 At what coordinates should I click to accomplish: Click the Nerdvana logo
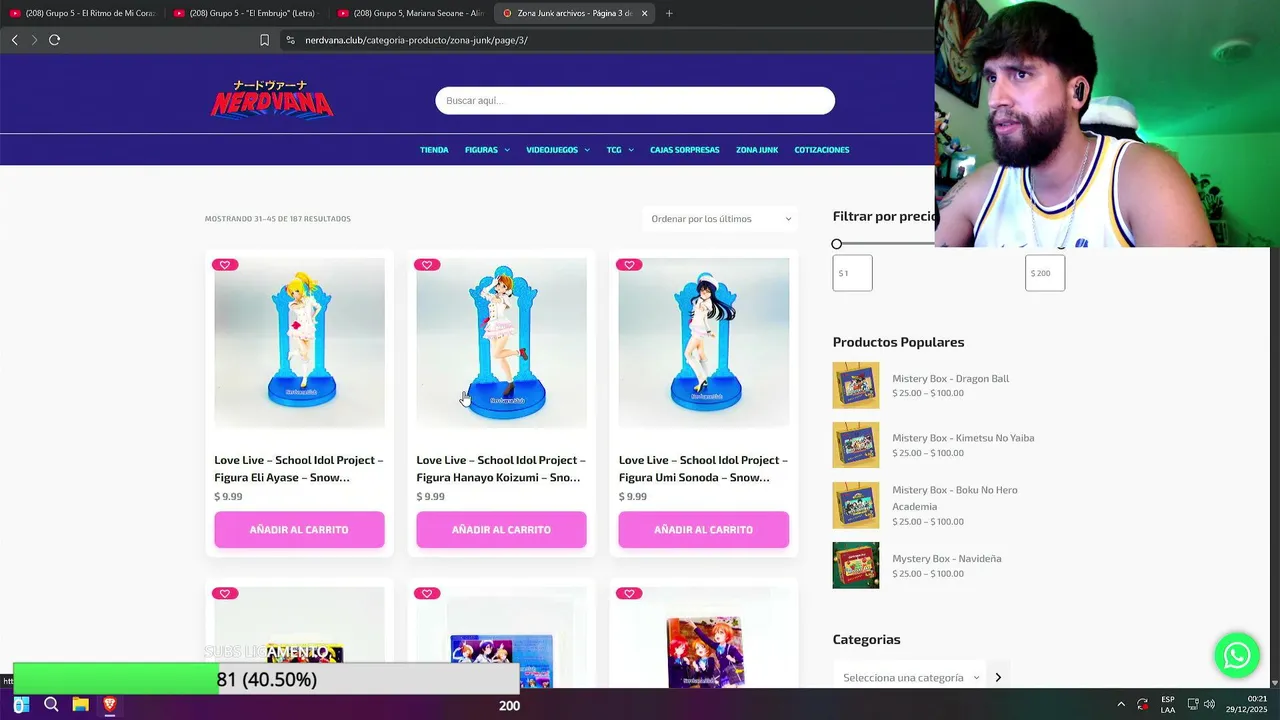pyautogui.click(x=271, y=99)
